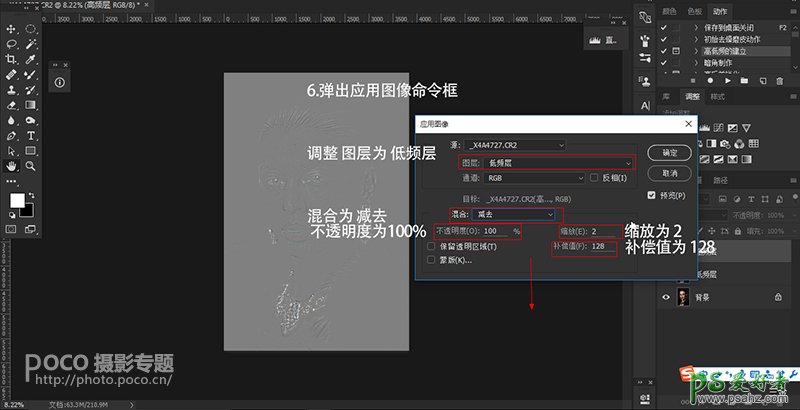Select the Clone Stamp tool
Viewport: 800px width, 410px height.
point(11,90)
